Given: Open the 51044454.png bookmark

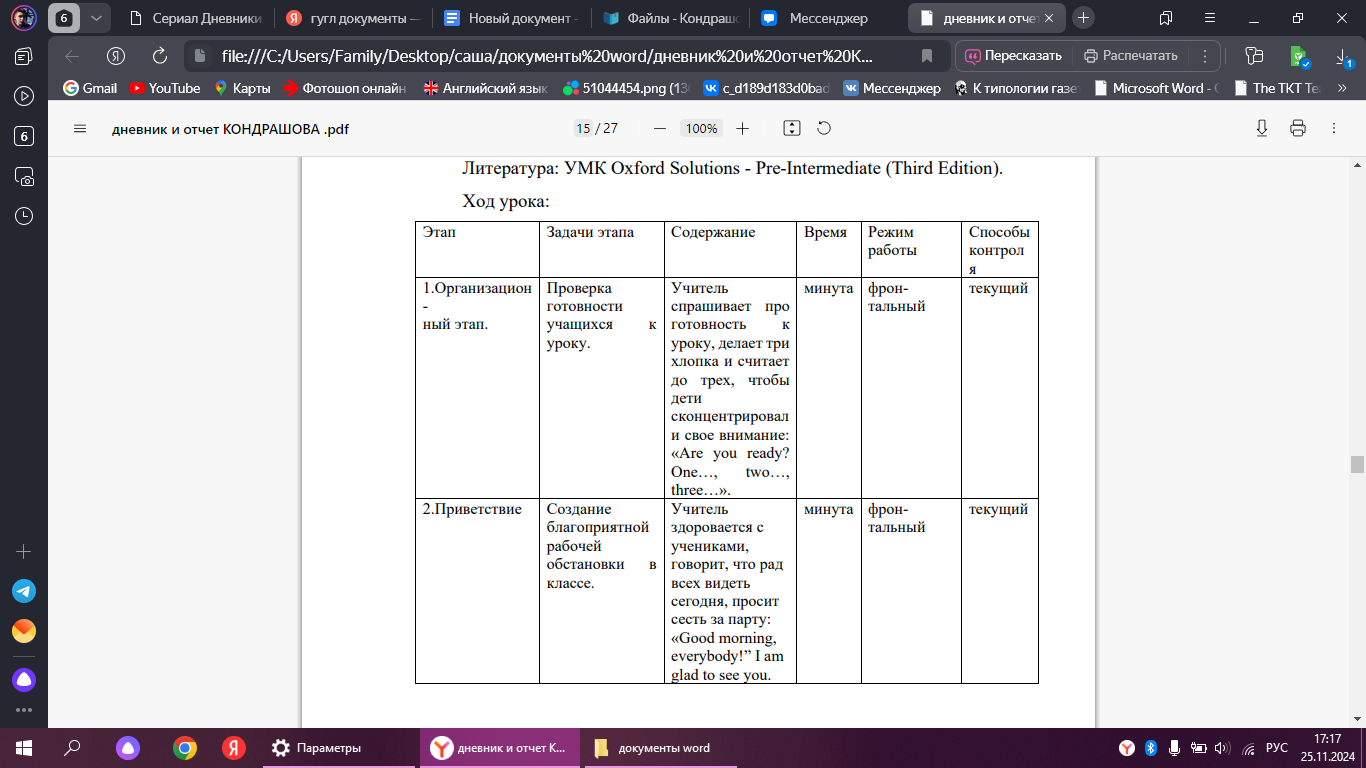Looking at the screenshot, I should tap(625, 88).
